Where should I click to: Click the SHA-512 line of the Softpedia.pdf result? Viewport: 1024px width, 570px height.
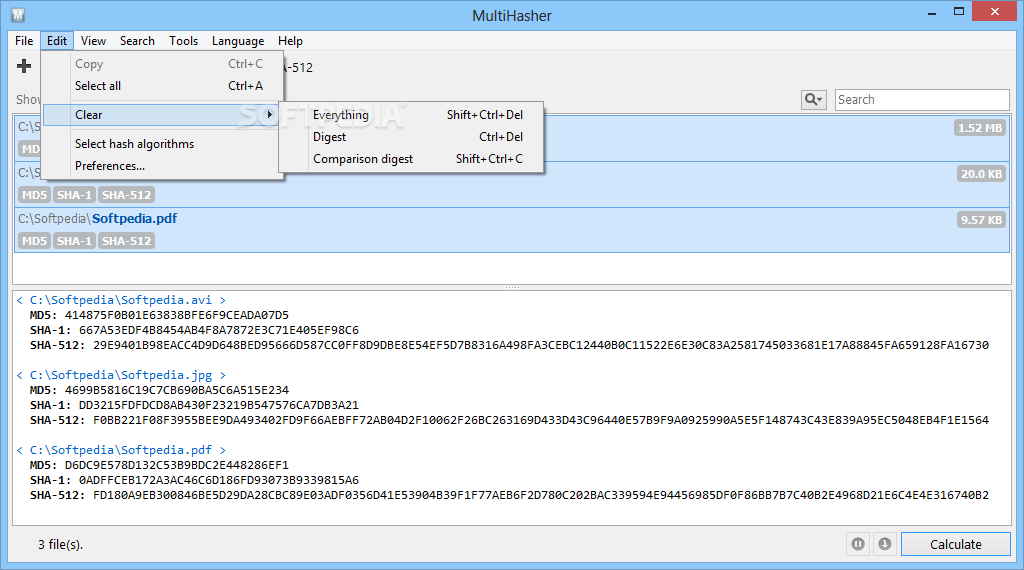click(509, 496)
